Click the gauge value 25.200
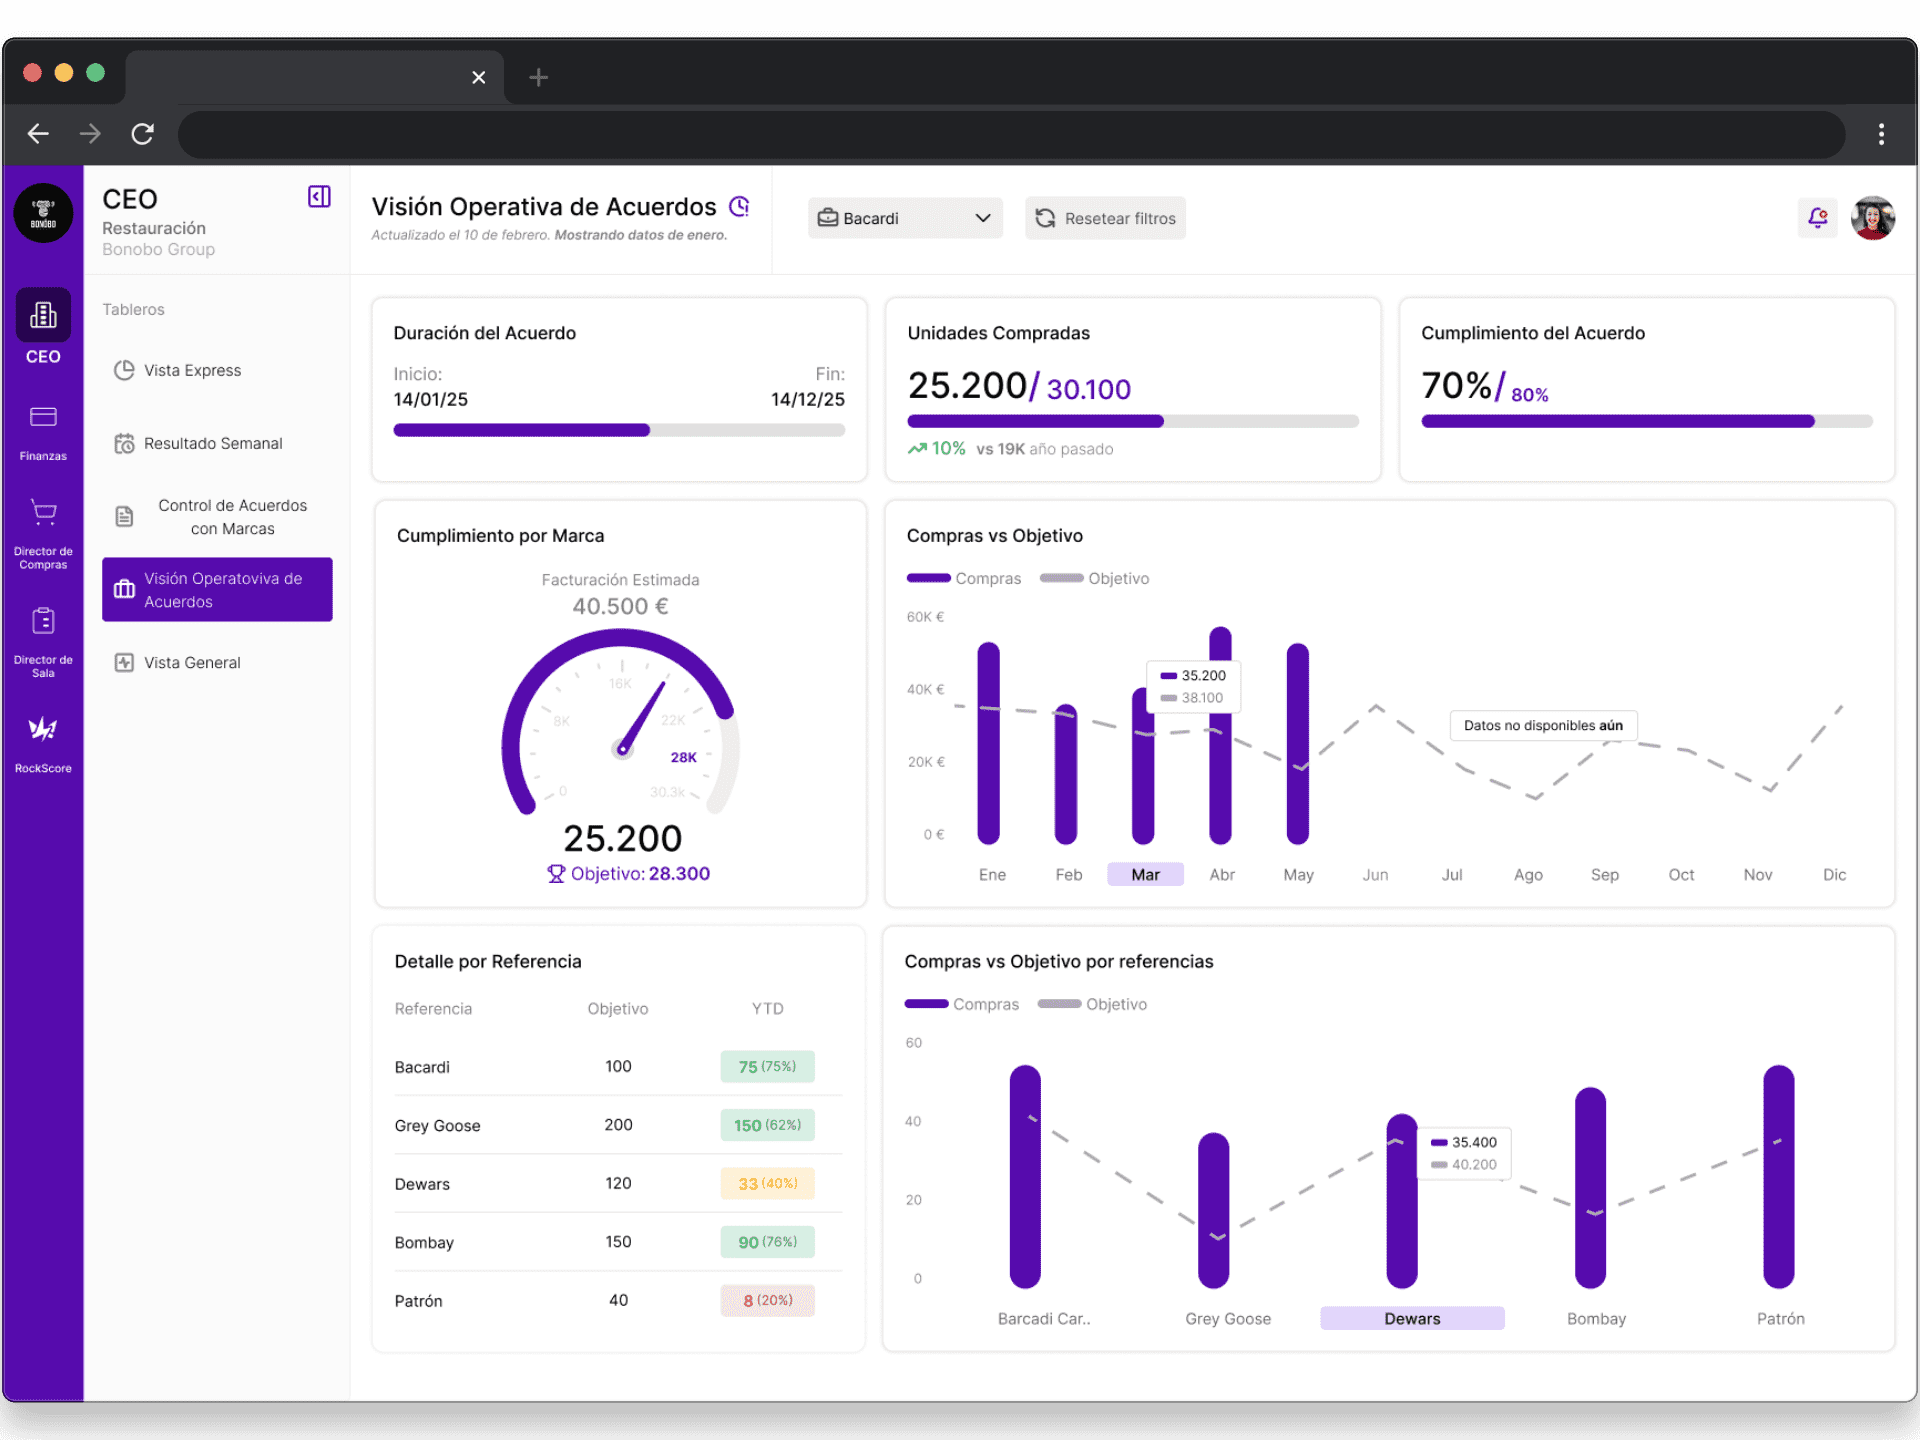Screen dimensions: 1920x1440 [x=622, y=838]
